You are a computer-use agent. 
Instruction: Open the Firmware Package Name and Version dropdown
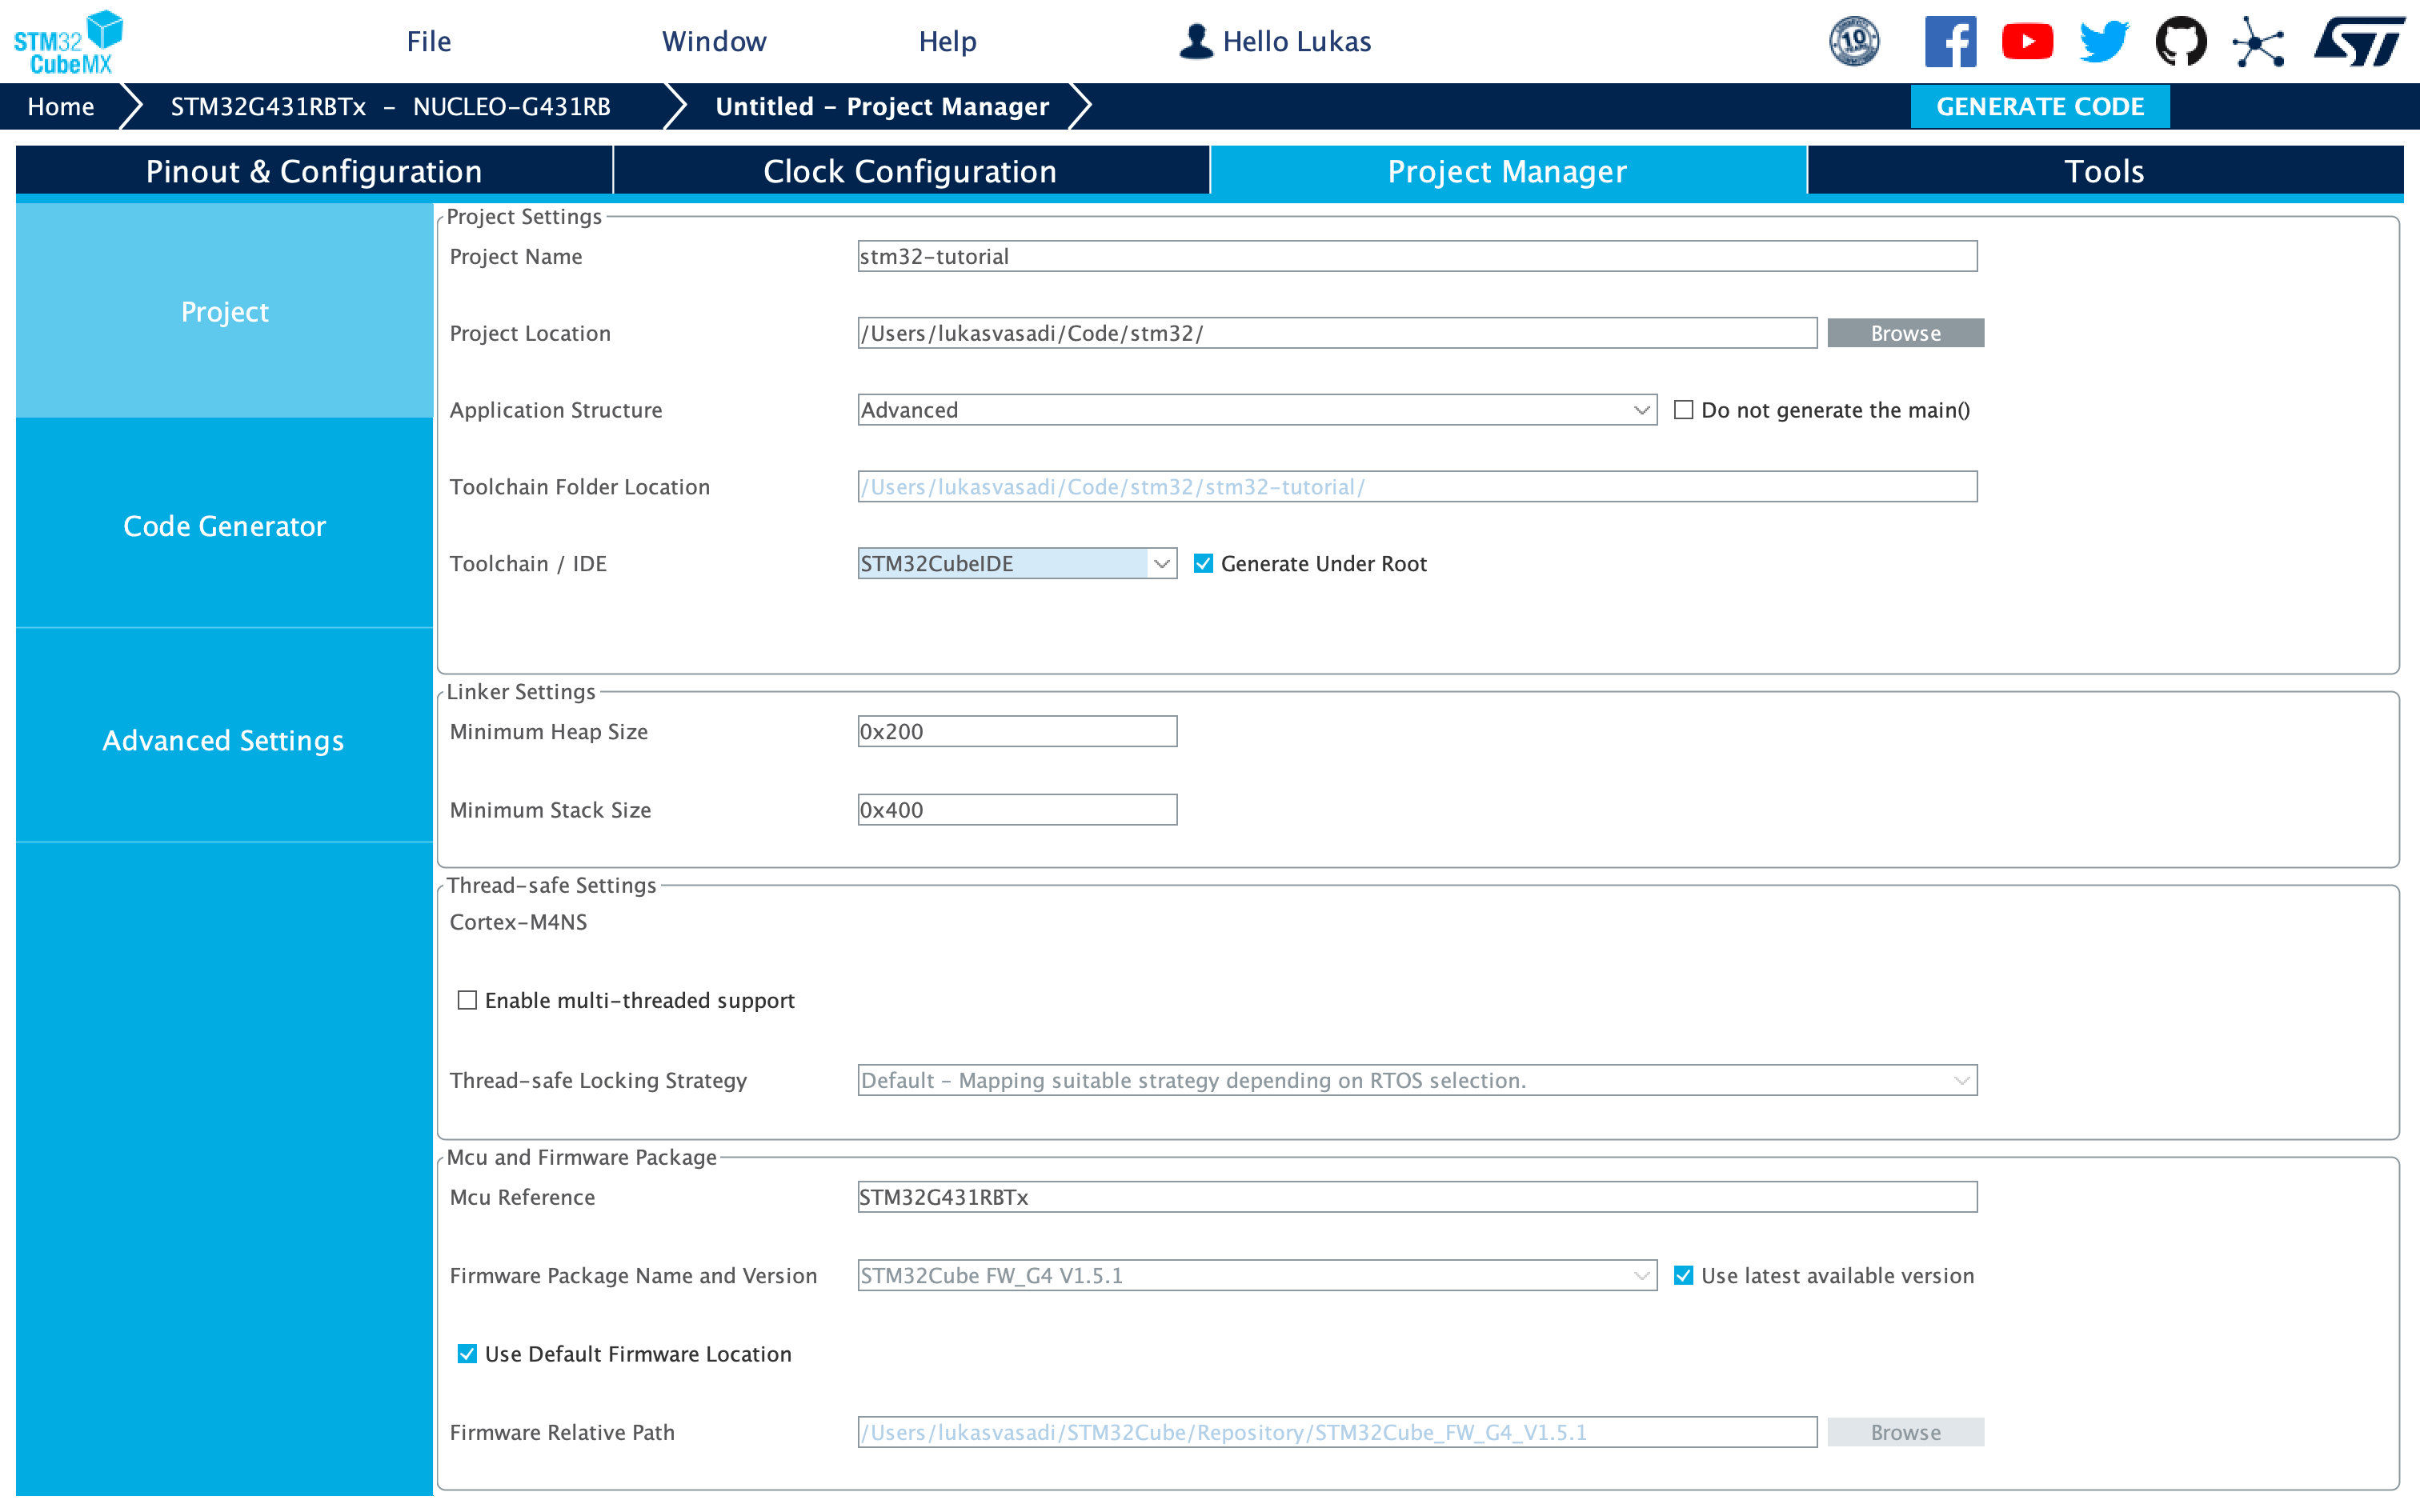click(1640, 1275)
